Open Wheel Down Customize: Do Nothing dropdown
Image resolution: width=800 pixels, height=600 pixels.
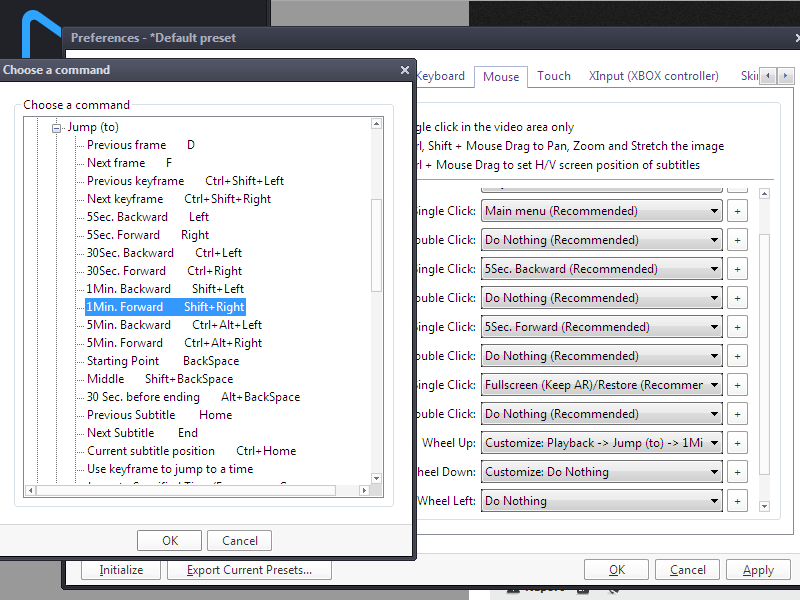click(602, 472)
